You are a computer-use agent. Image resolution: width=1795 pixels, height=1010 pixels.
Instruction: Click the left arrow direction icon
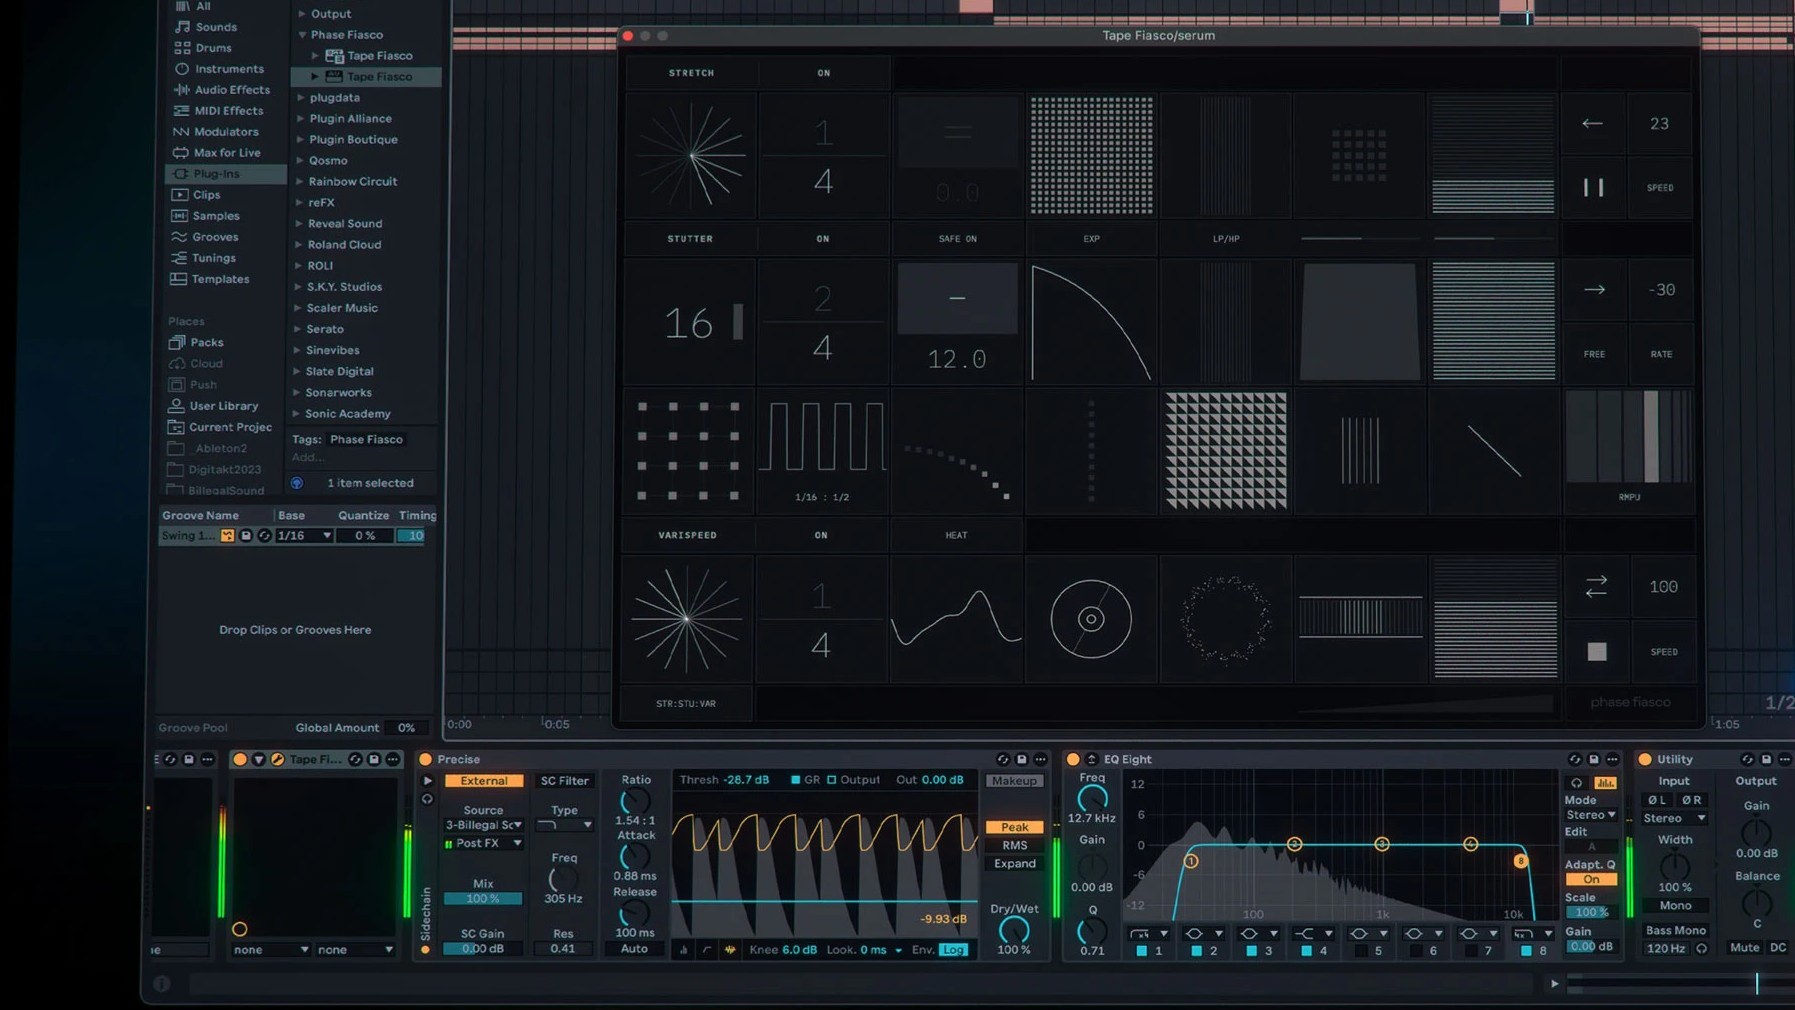[1592, 124]
